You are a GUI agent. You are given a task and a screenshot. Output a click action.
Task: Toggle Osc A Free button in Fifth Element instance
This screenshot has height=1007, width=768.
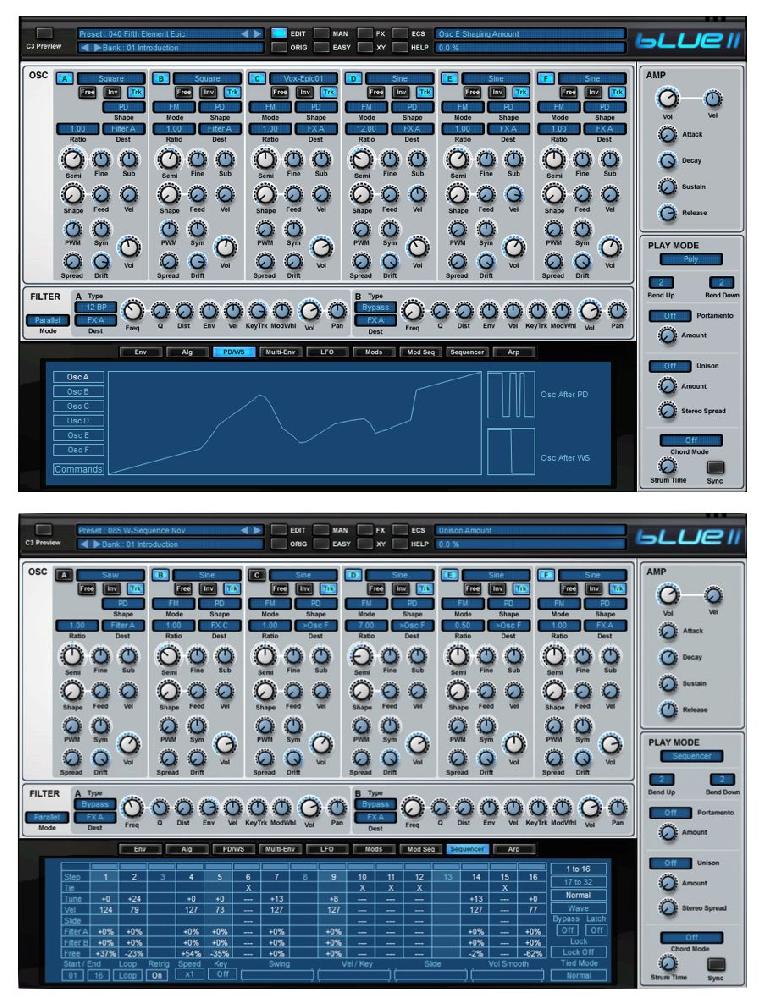87,92
